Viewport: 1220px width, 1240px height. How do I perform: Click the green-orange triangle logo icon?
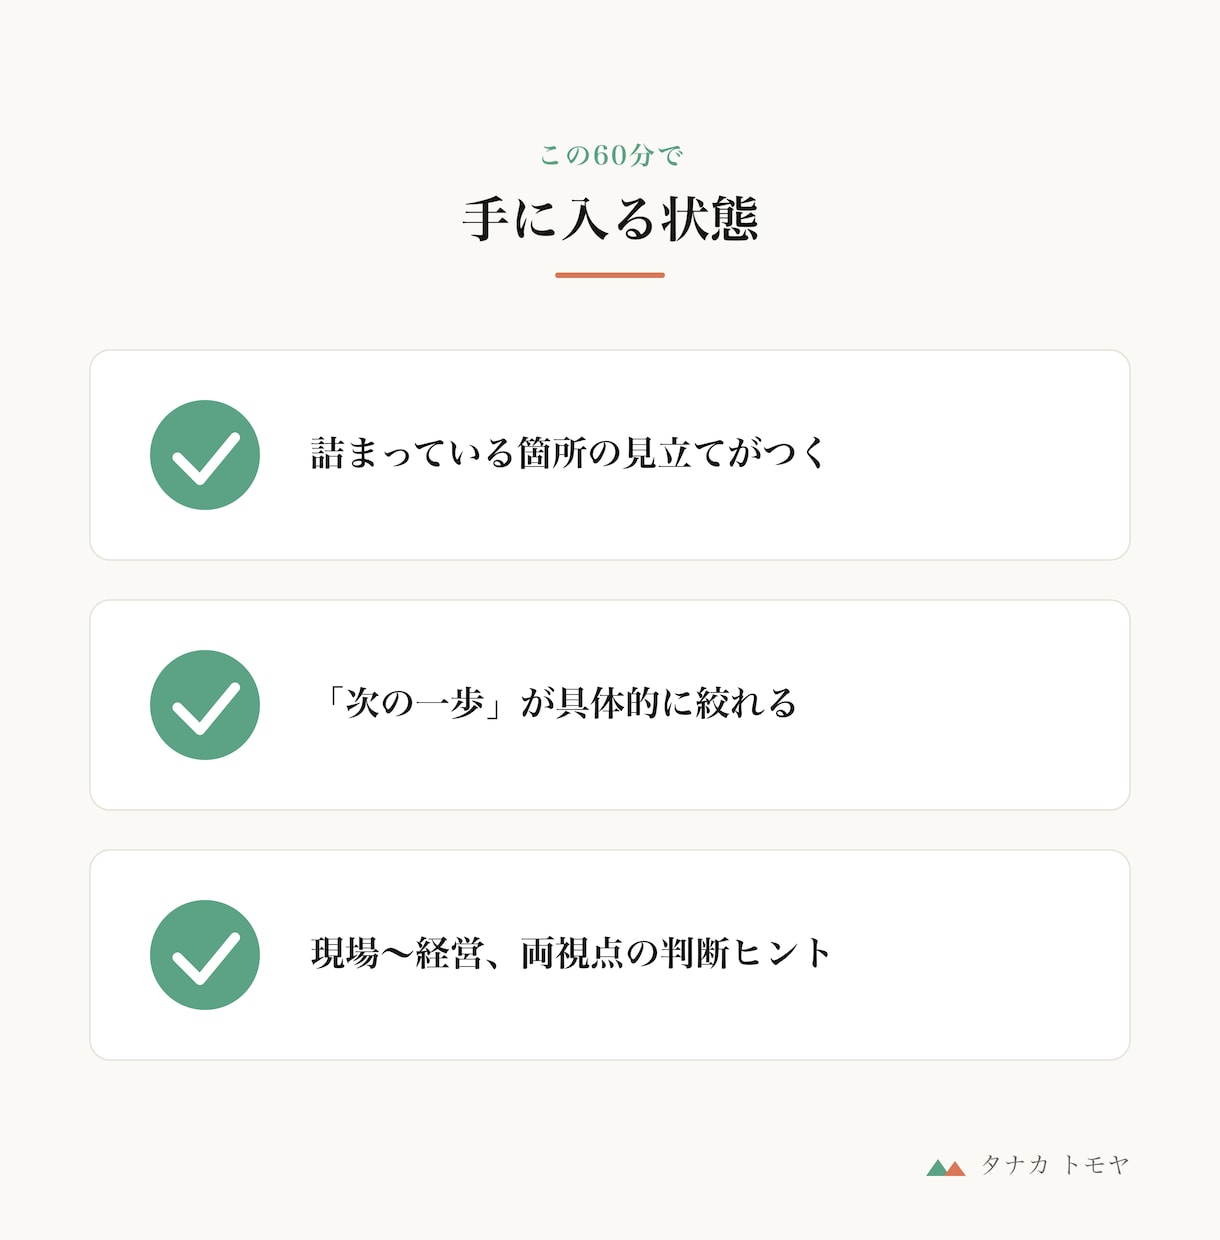946,1167
